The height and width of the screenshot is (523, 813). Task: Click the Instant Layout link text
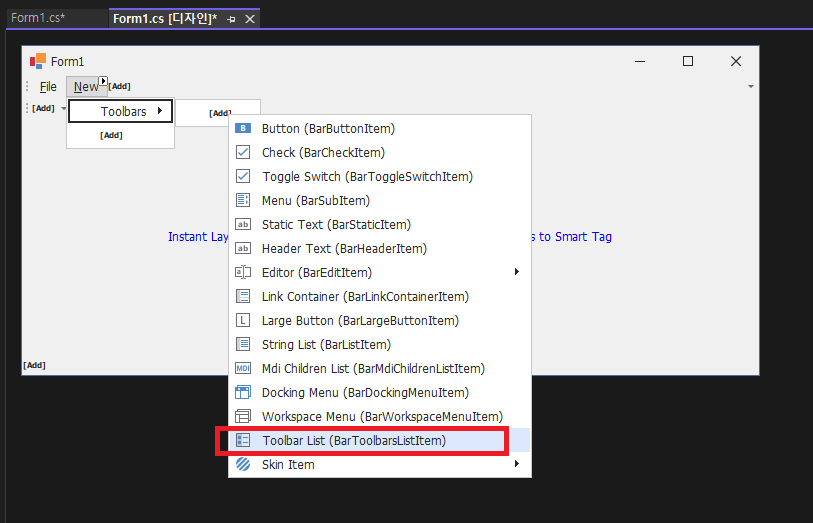click(x=198, y=237)
